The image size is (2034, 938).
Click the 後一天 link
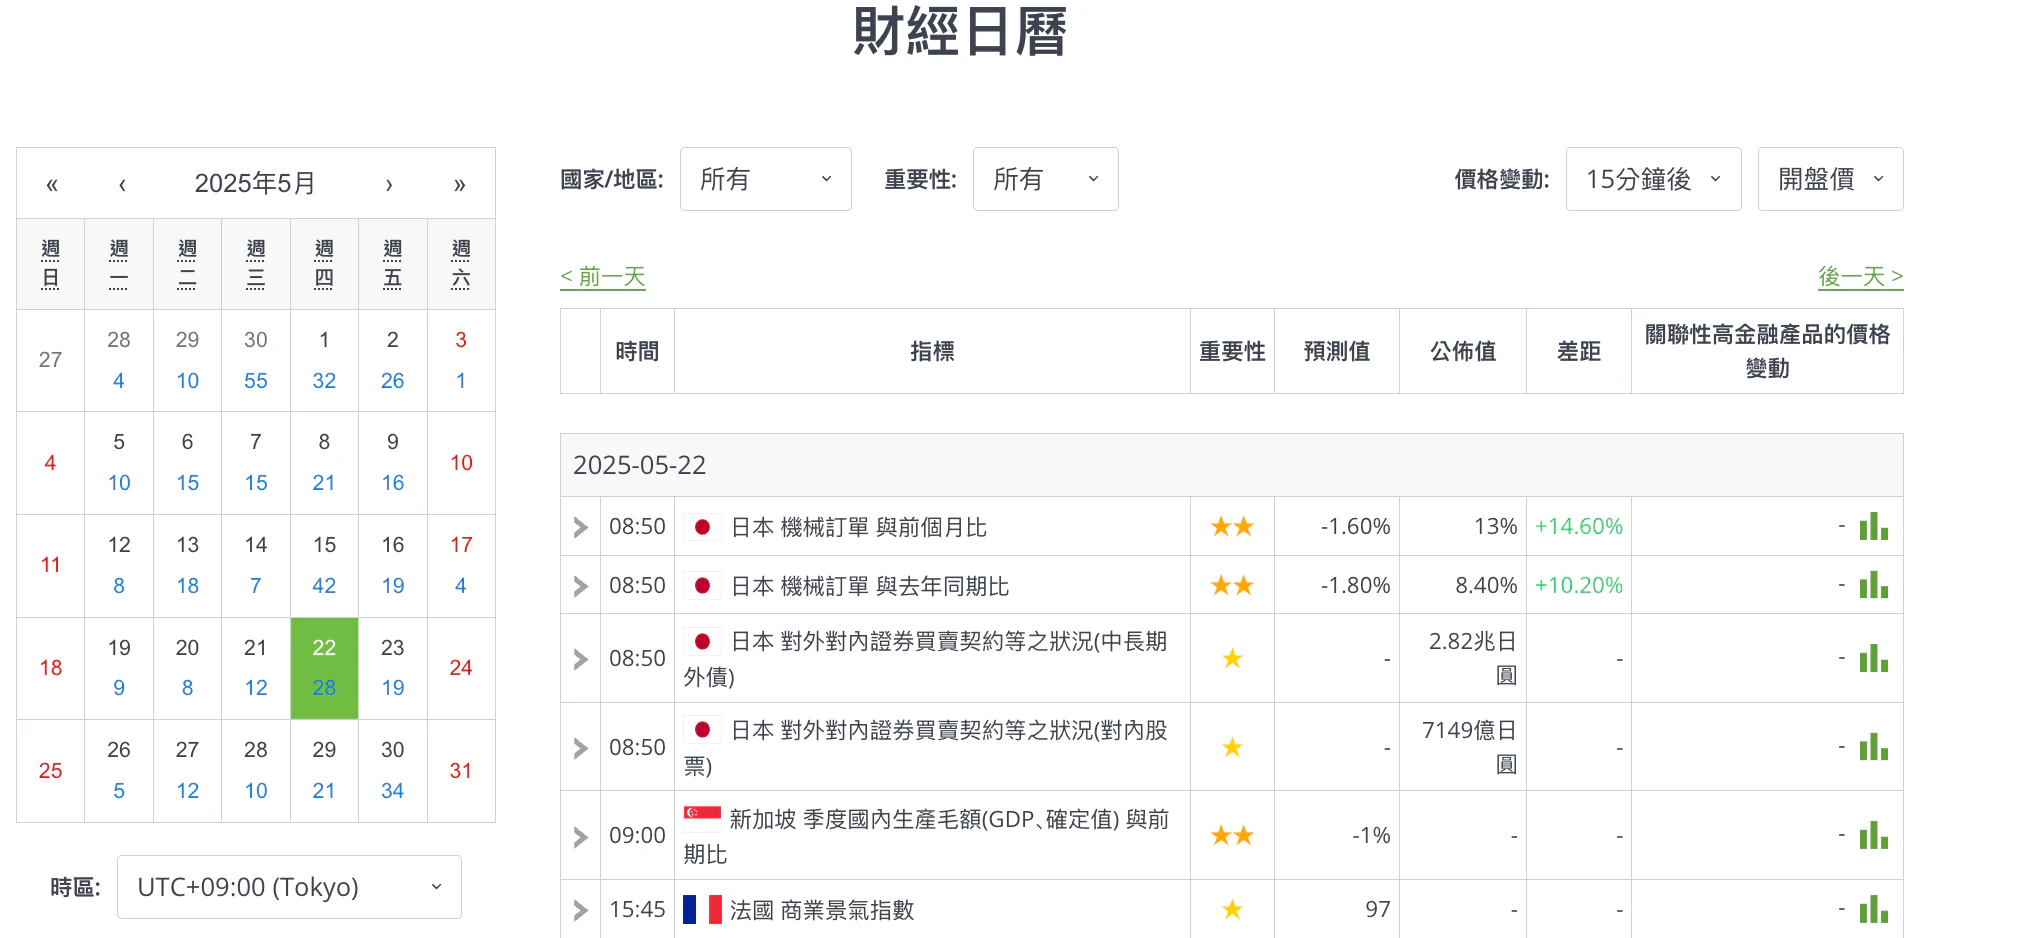1860,276
